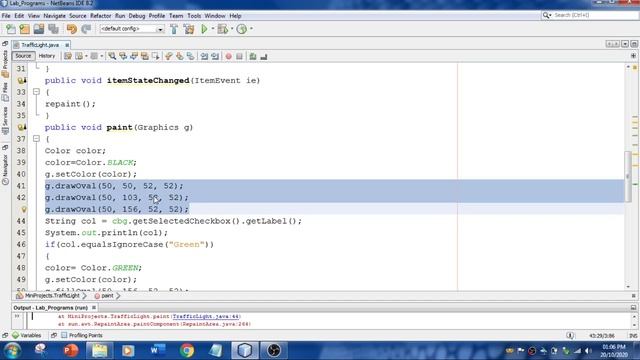640x360 pixels.
Task: Close the TrafficLight.java tab
Action: point(67,45)
